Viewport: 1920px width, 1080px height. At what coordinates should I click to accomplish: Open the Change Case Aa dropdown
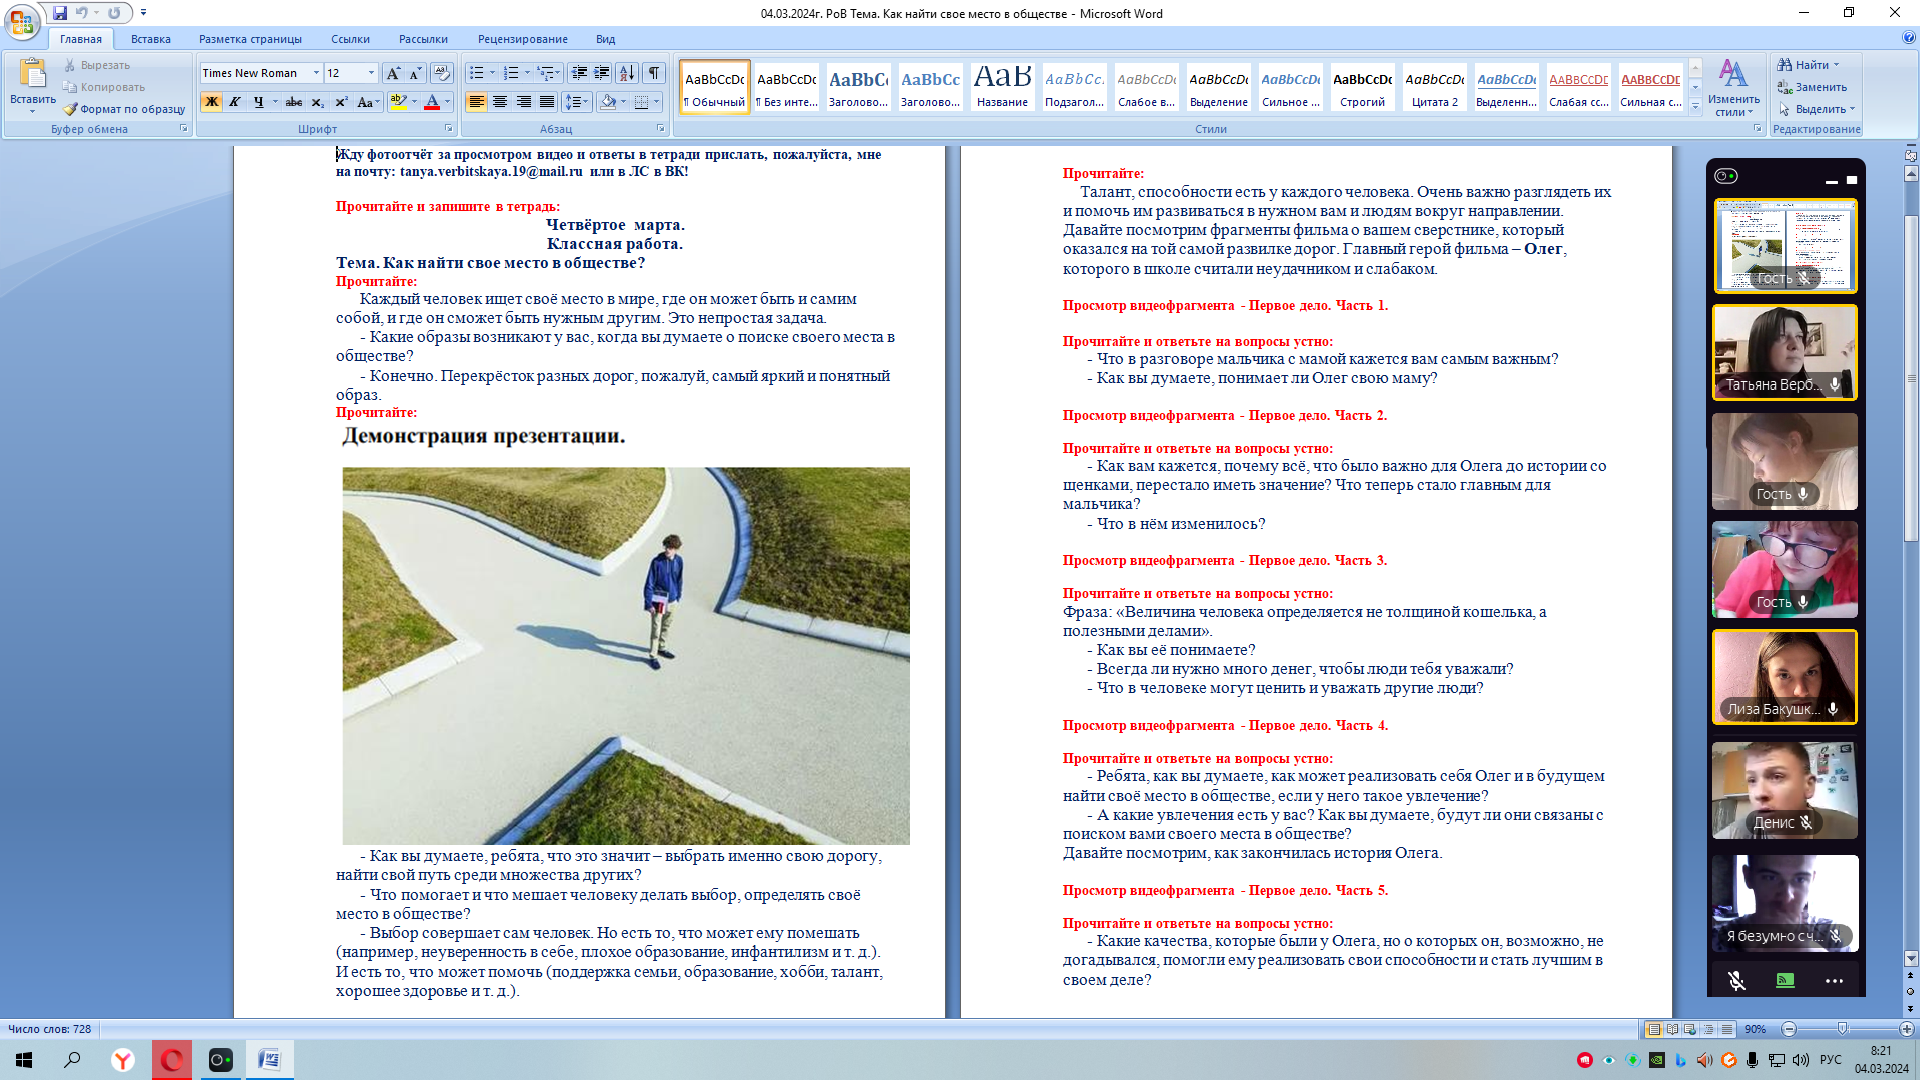pyautogui.click(x=366, y=102)
